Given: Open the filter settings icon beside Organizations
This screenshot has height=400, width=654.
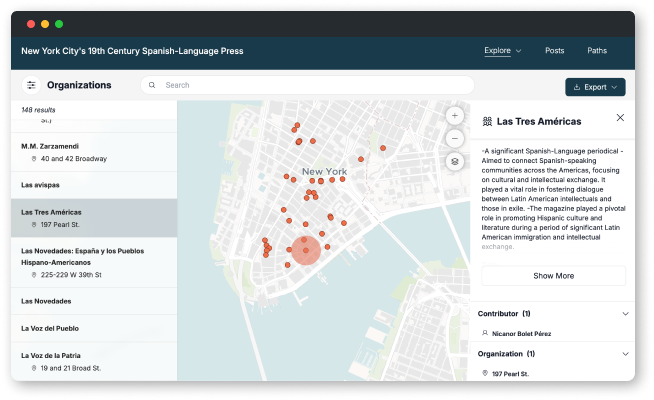Looking at the screenshot, I should (32, 86).
